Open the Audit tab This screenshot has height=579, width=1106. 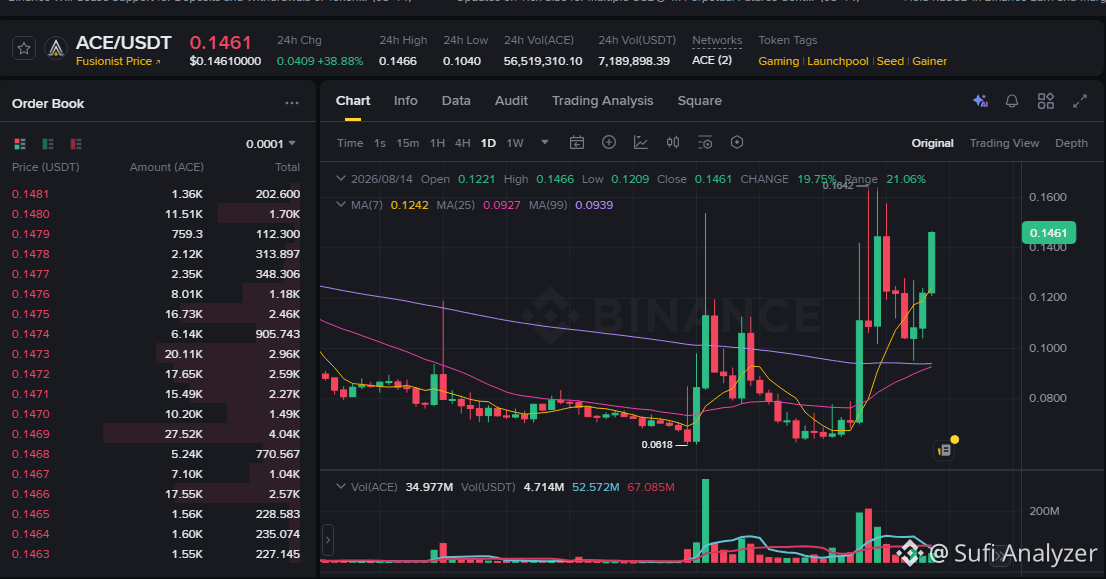click(511, 101)
